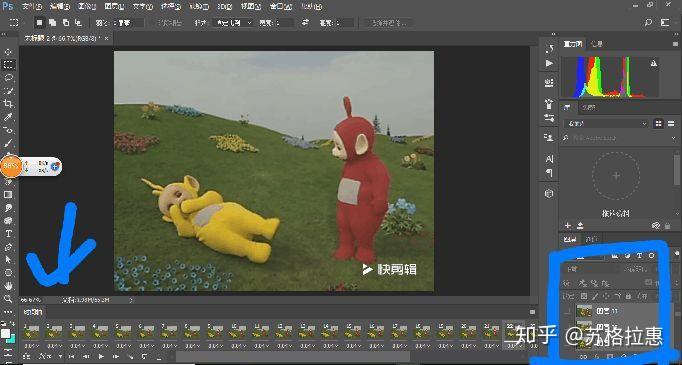Select the Eyedropper tool

click(x=8, y=117)
